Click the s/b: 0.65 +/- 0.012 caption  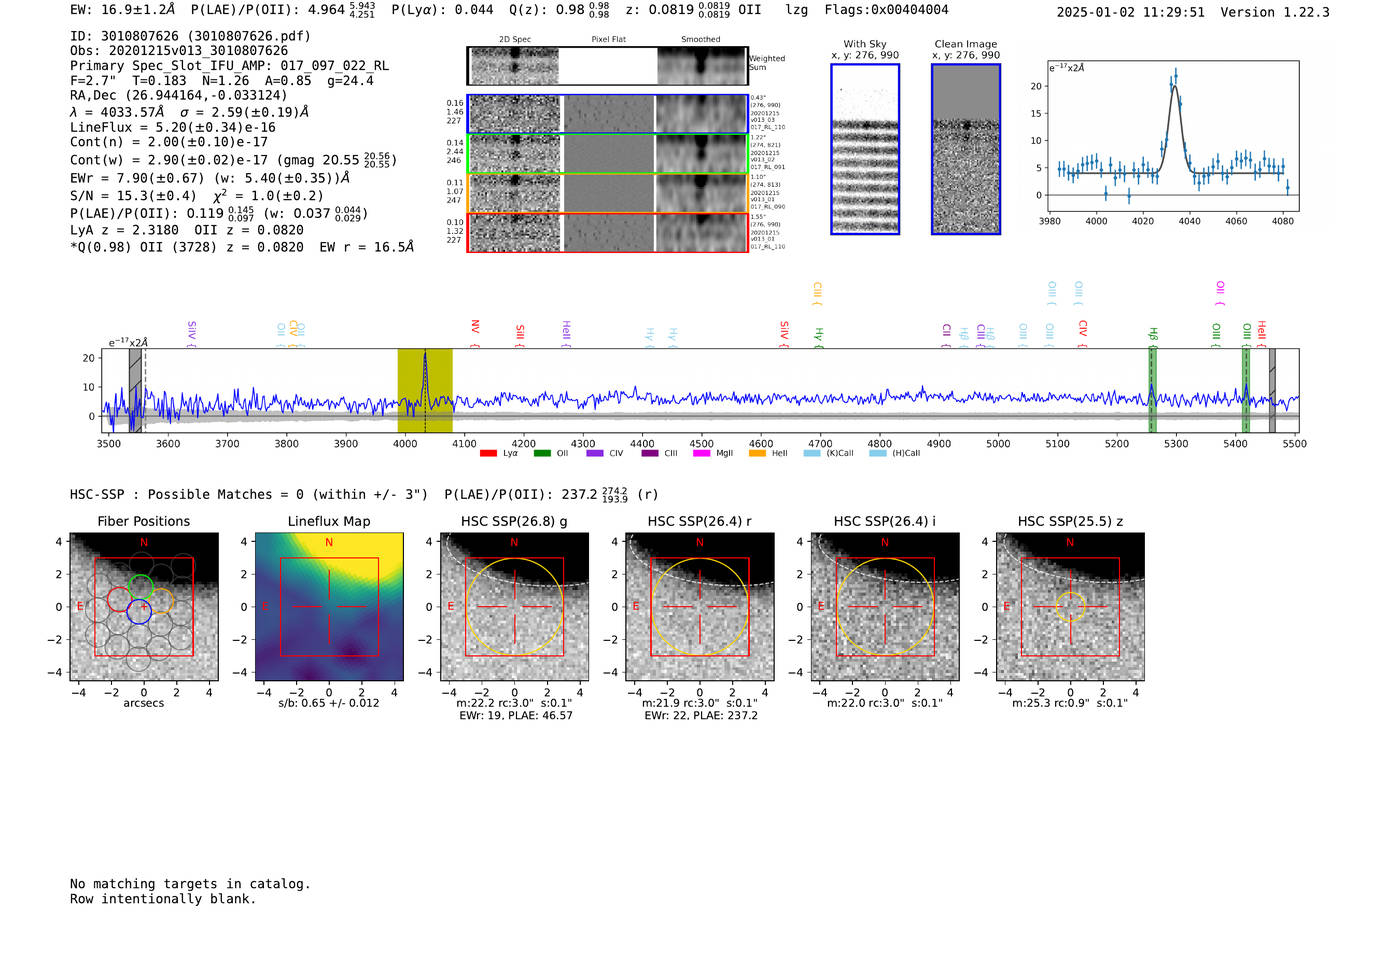(329, 703)
